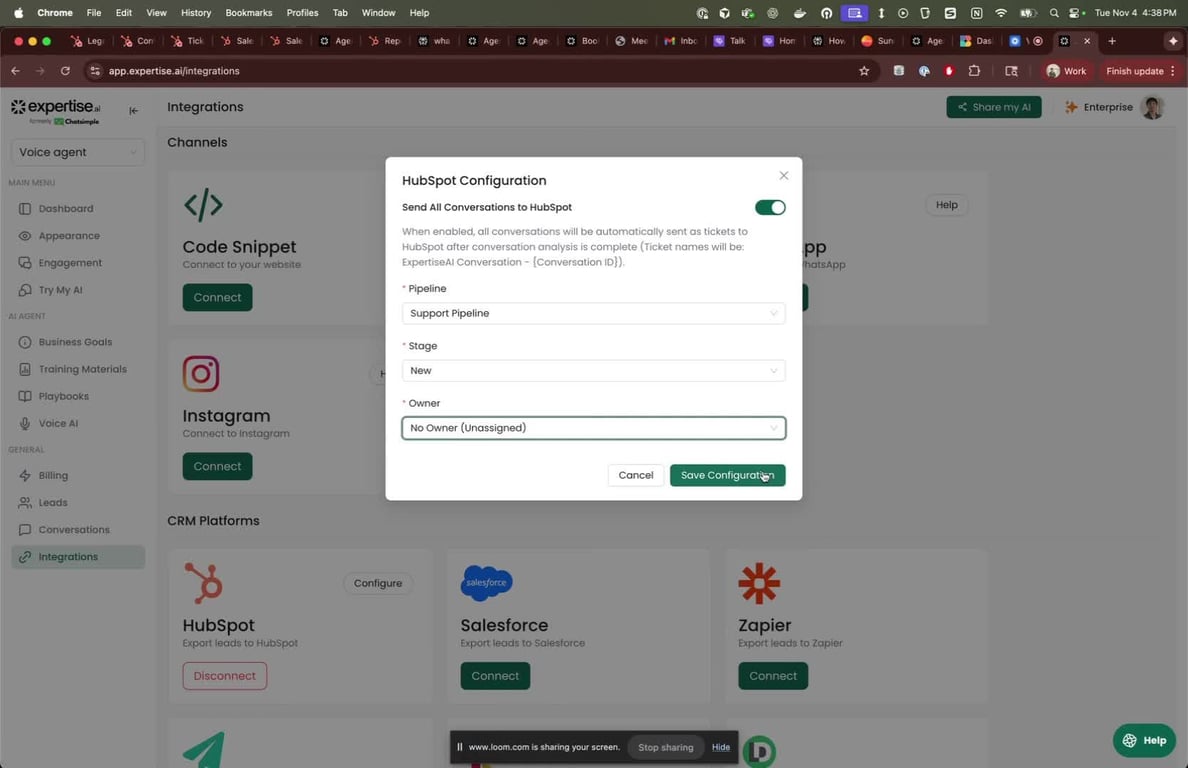Switch to the Inbox Gmail tab
1188x768 pixels.
[680, 41]
